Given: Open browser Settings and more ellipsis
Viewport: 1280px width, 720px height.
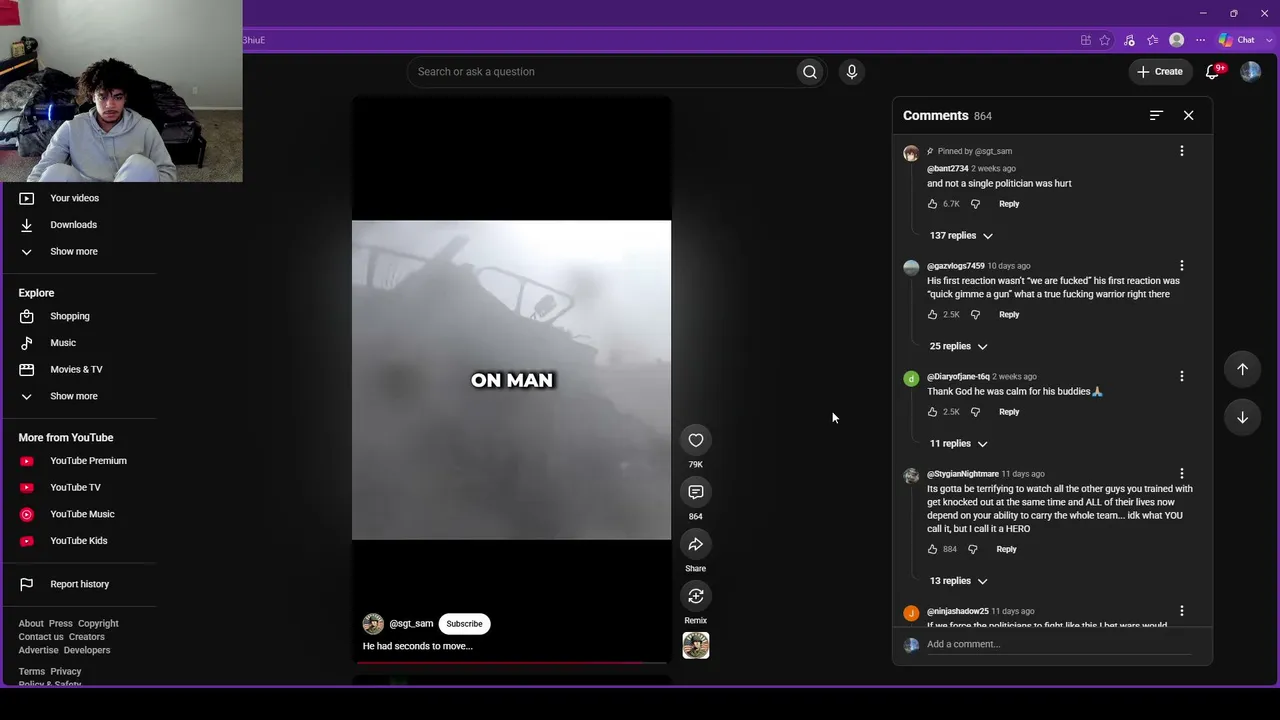Looking at the screenshot, I should (x=1201, y=40).
